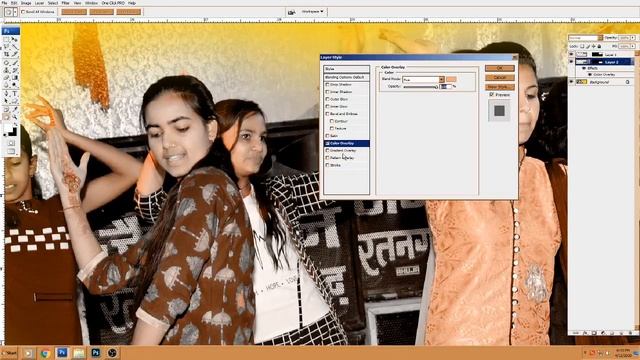Select the Hand tool in the toolbox

pos(6,117)
